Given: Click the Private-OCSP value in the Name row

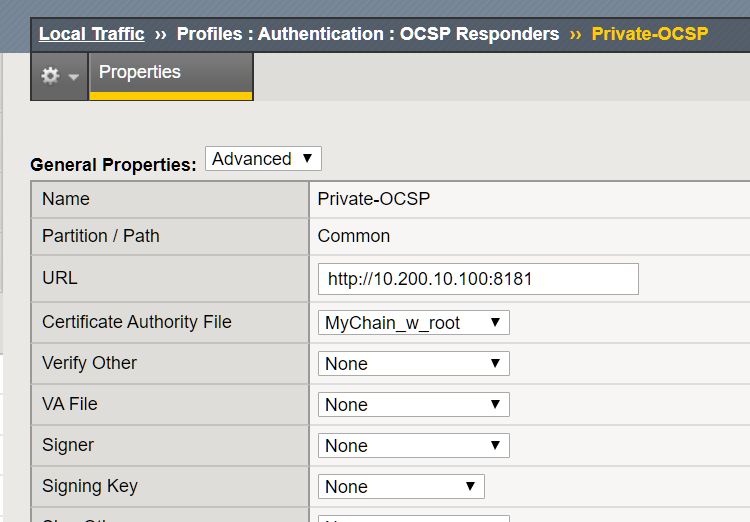Looking at the screenshot, I should 373,199.
